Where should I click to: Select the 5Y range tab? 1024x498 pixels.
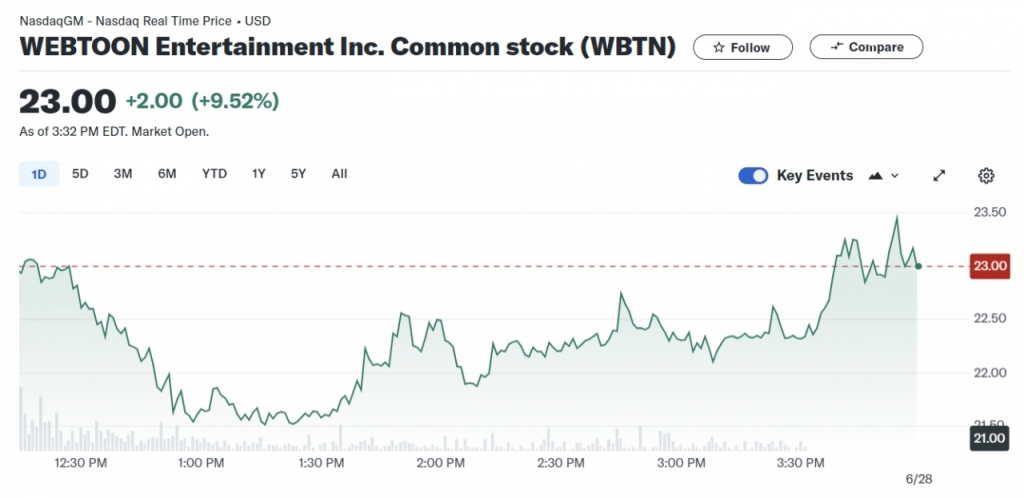click(x=298, y=174)
